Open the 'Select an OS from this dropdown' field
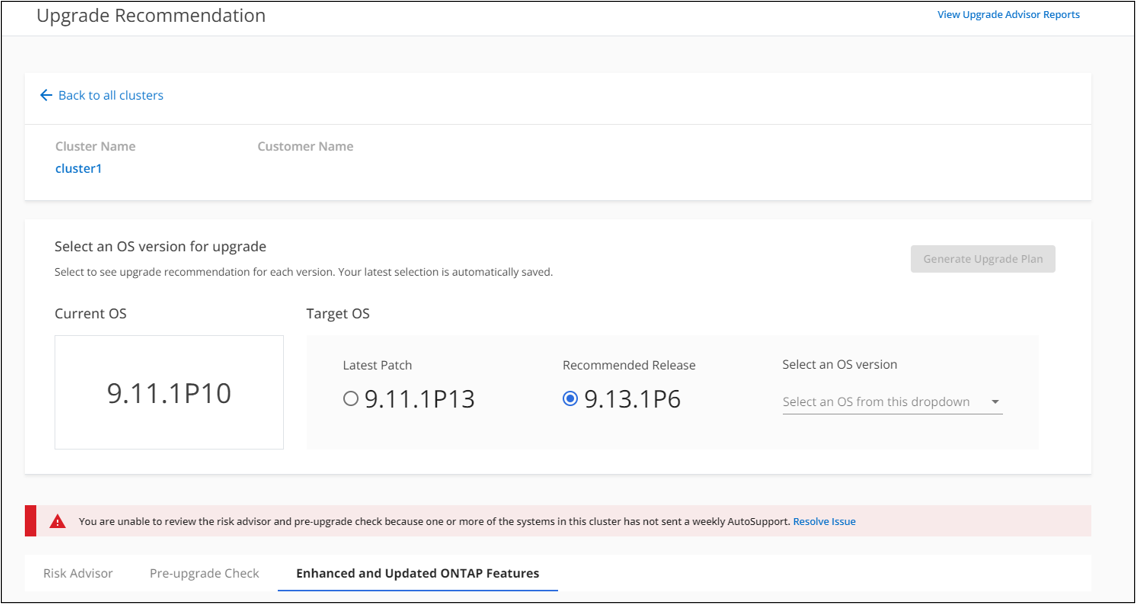This screenshot has height=604, width=1136. pos(876,402)
